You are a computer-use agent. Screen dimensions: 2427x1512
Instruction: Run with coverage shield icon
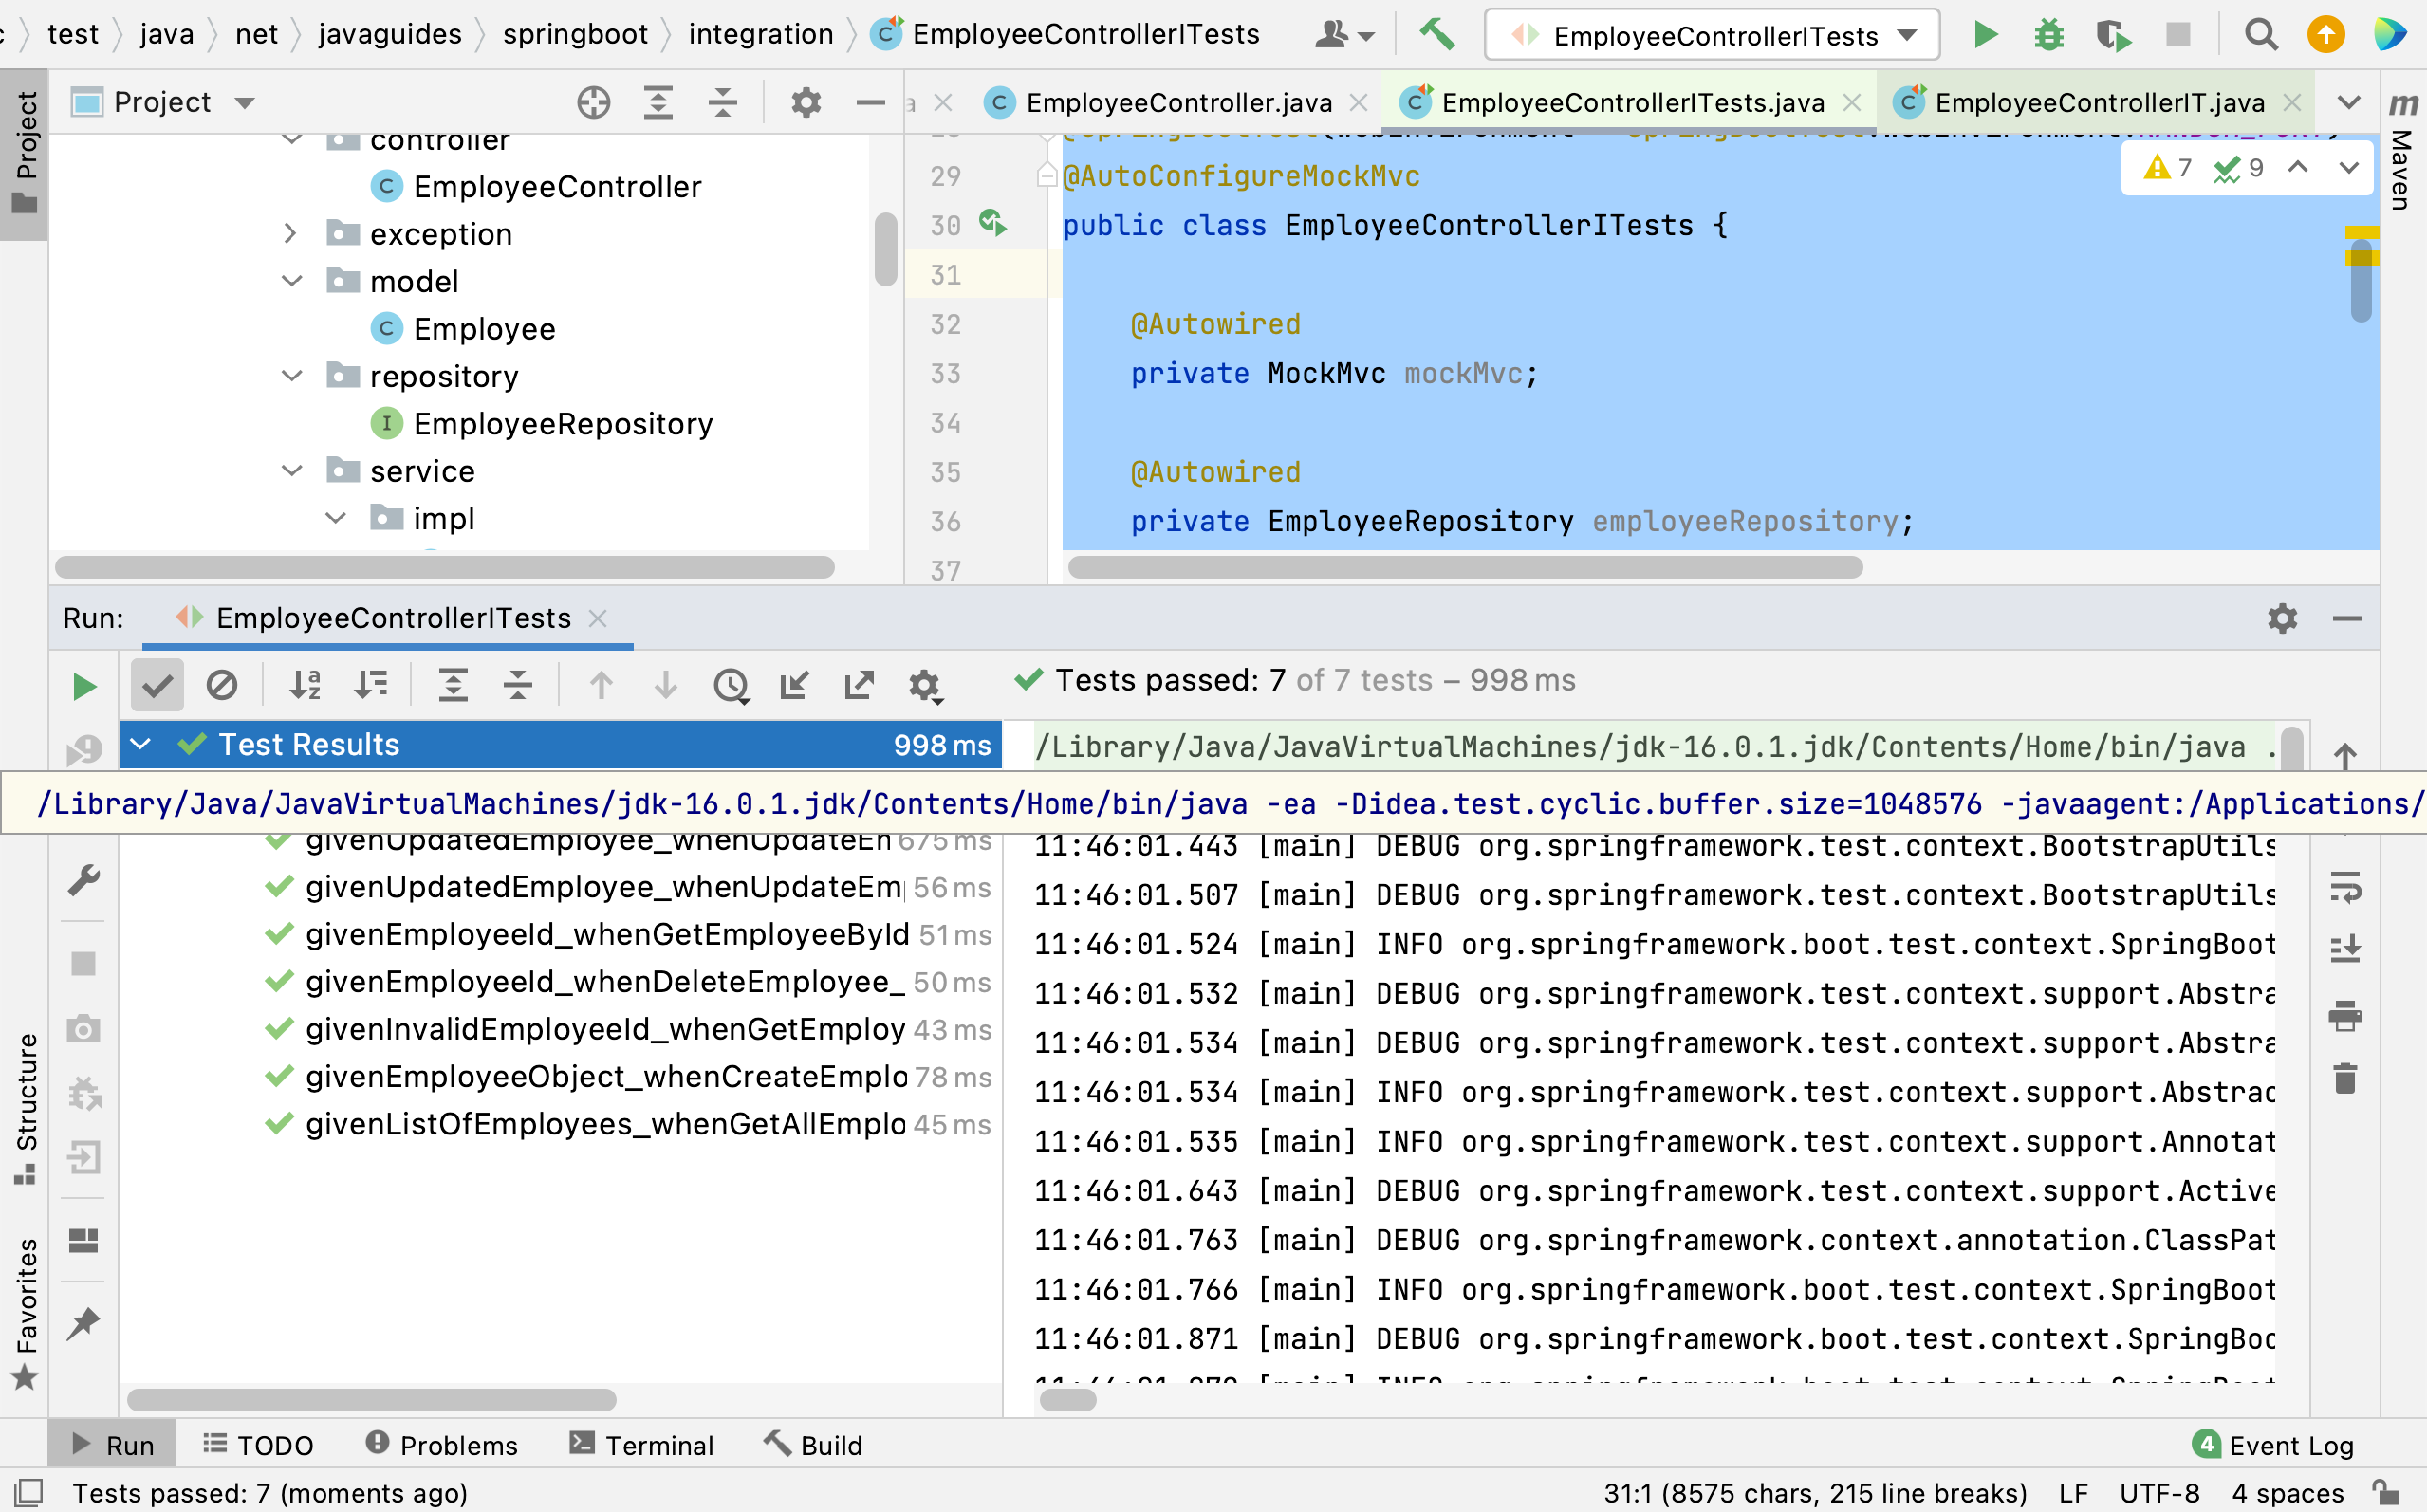click(2113, 35)
